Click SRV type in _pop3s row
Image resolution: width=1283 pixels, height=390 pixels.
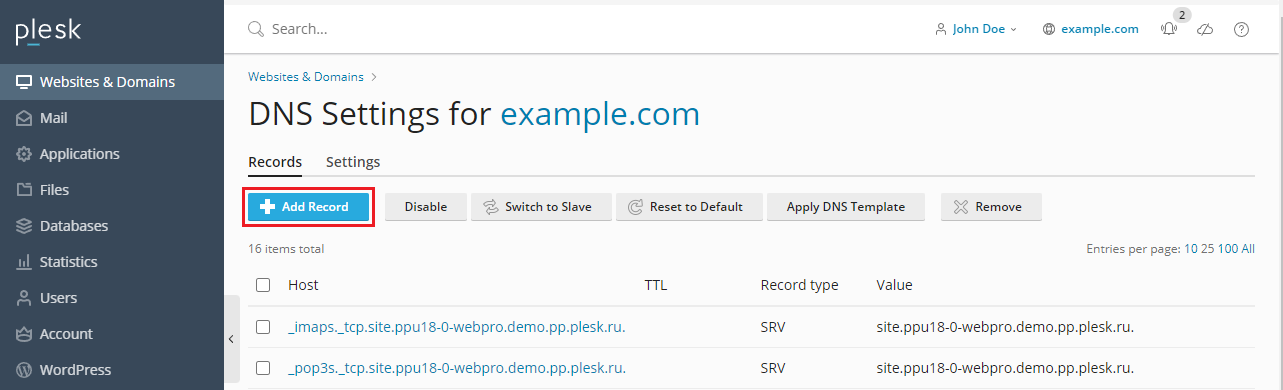773,368
